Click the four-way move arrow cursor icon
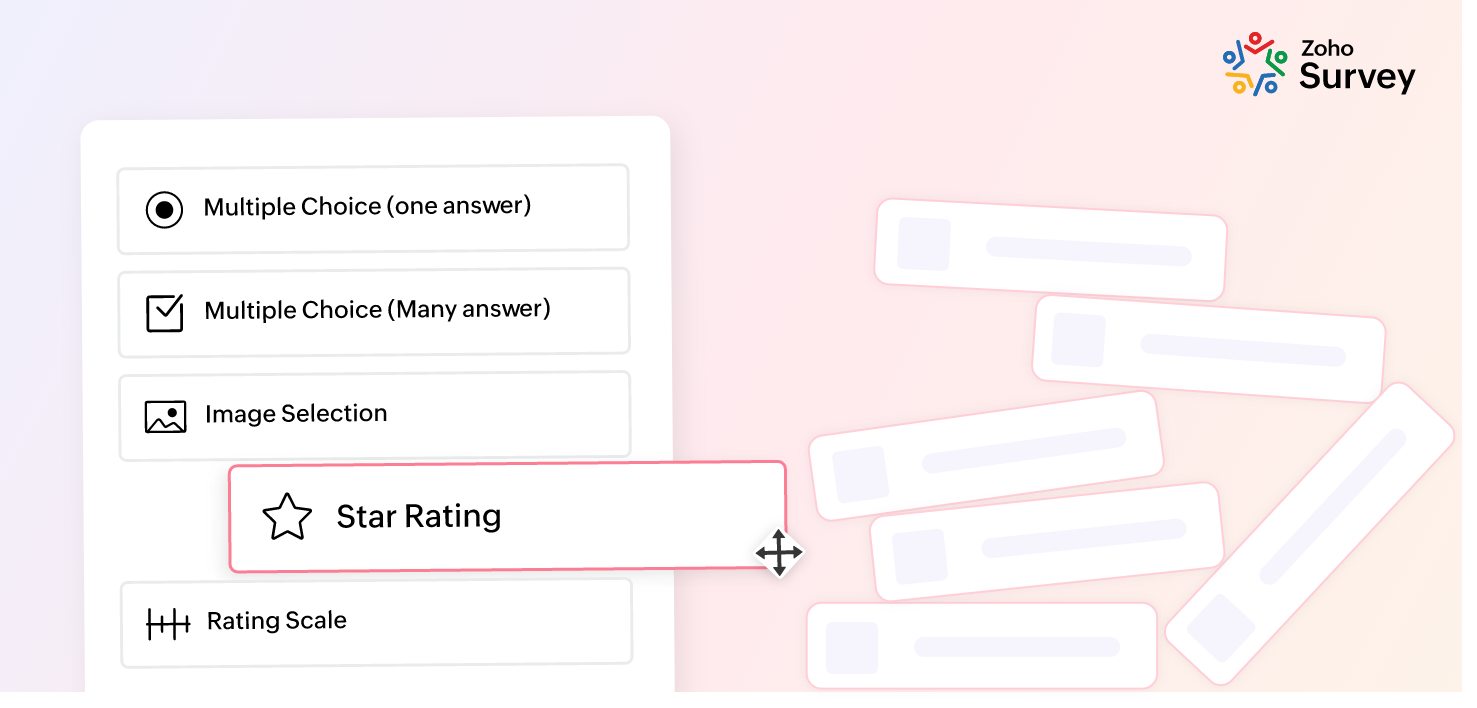Image resolution: width=1477 pixels, height=708 pixels. click(x=779, y=552)
